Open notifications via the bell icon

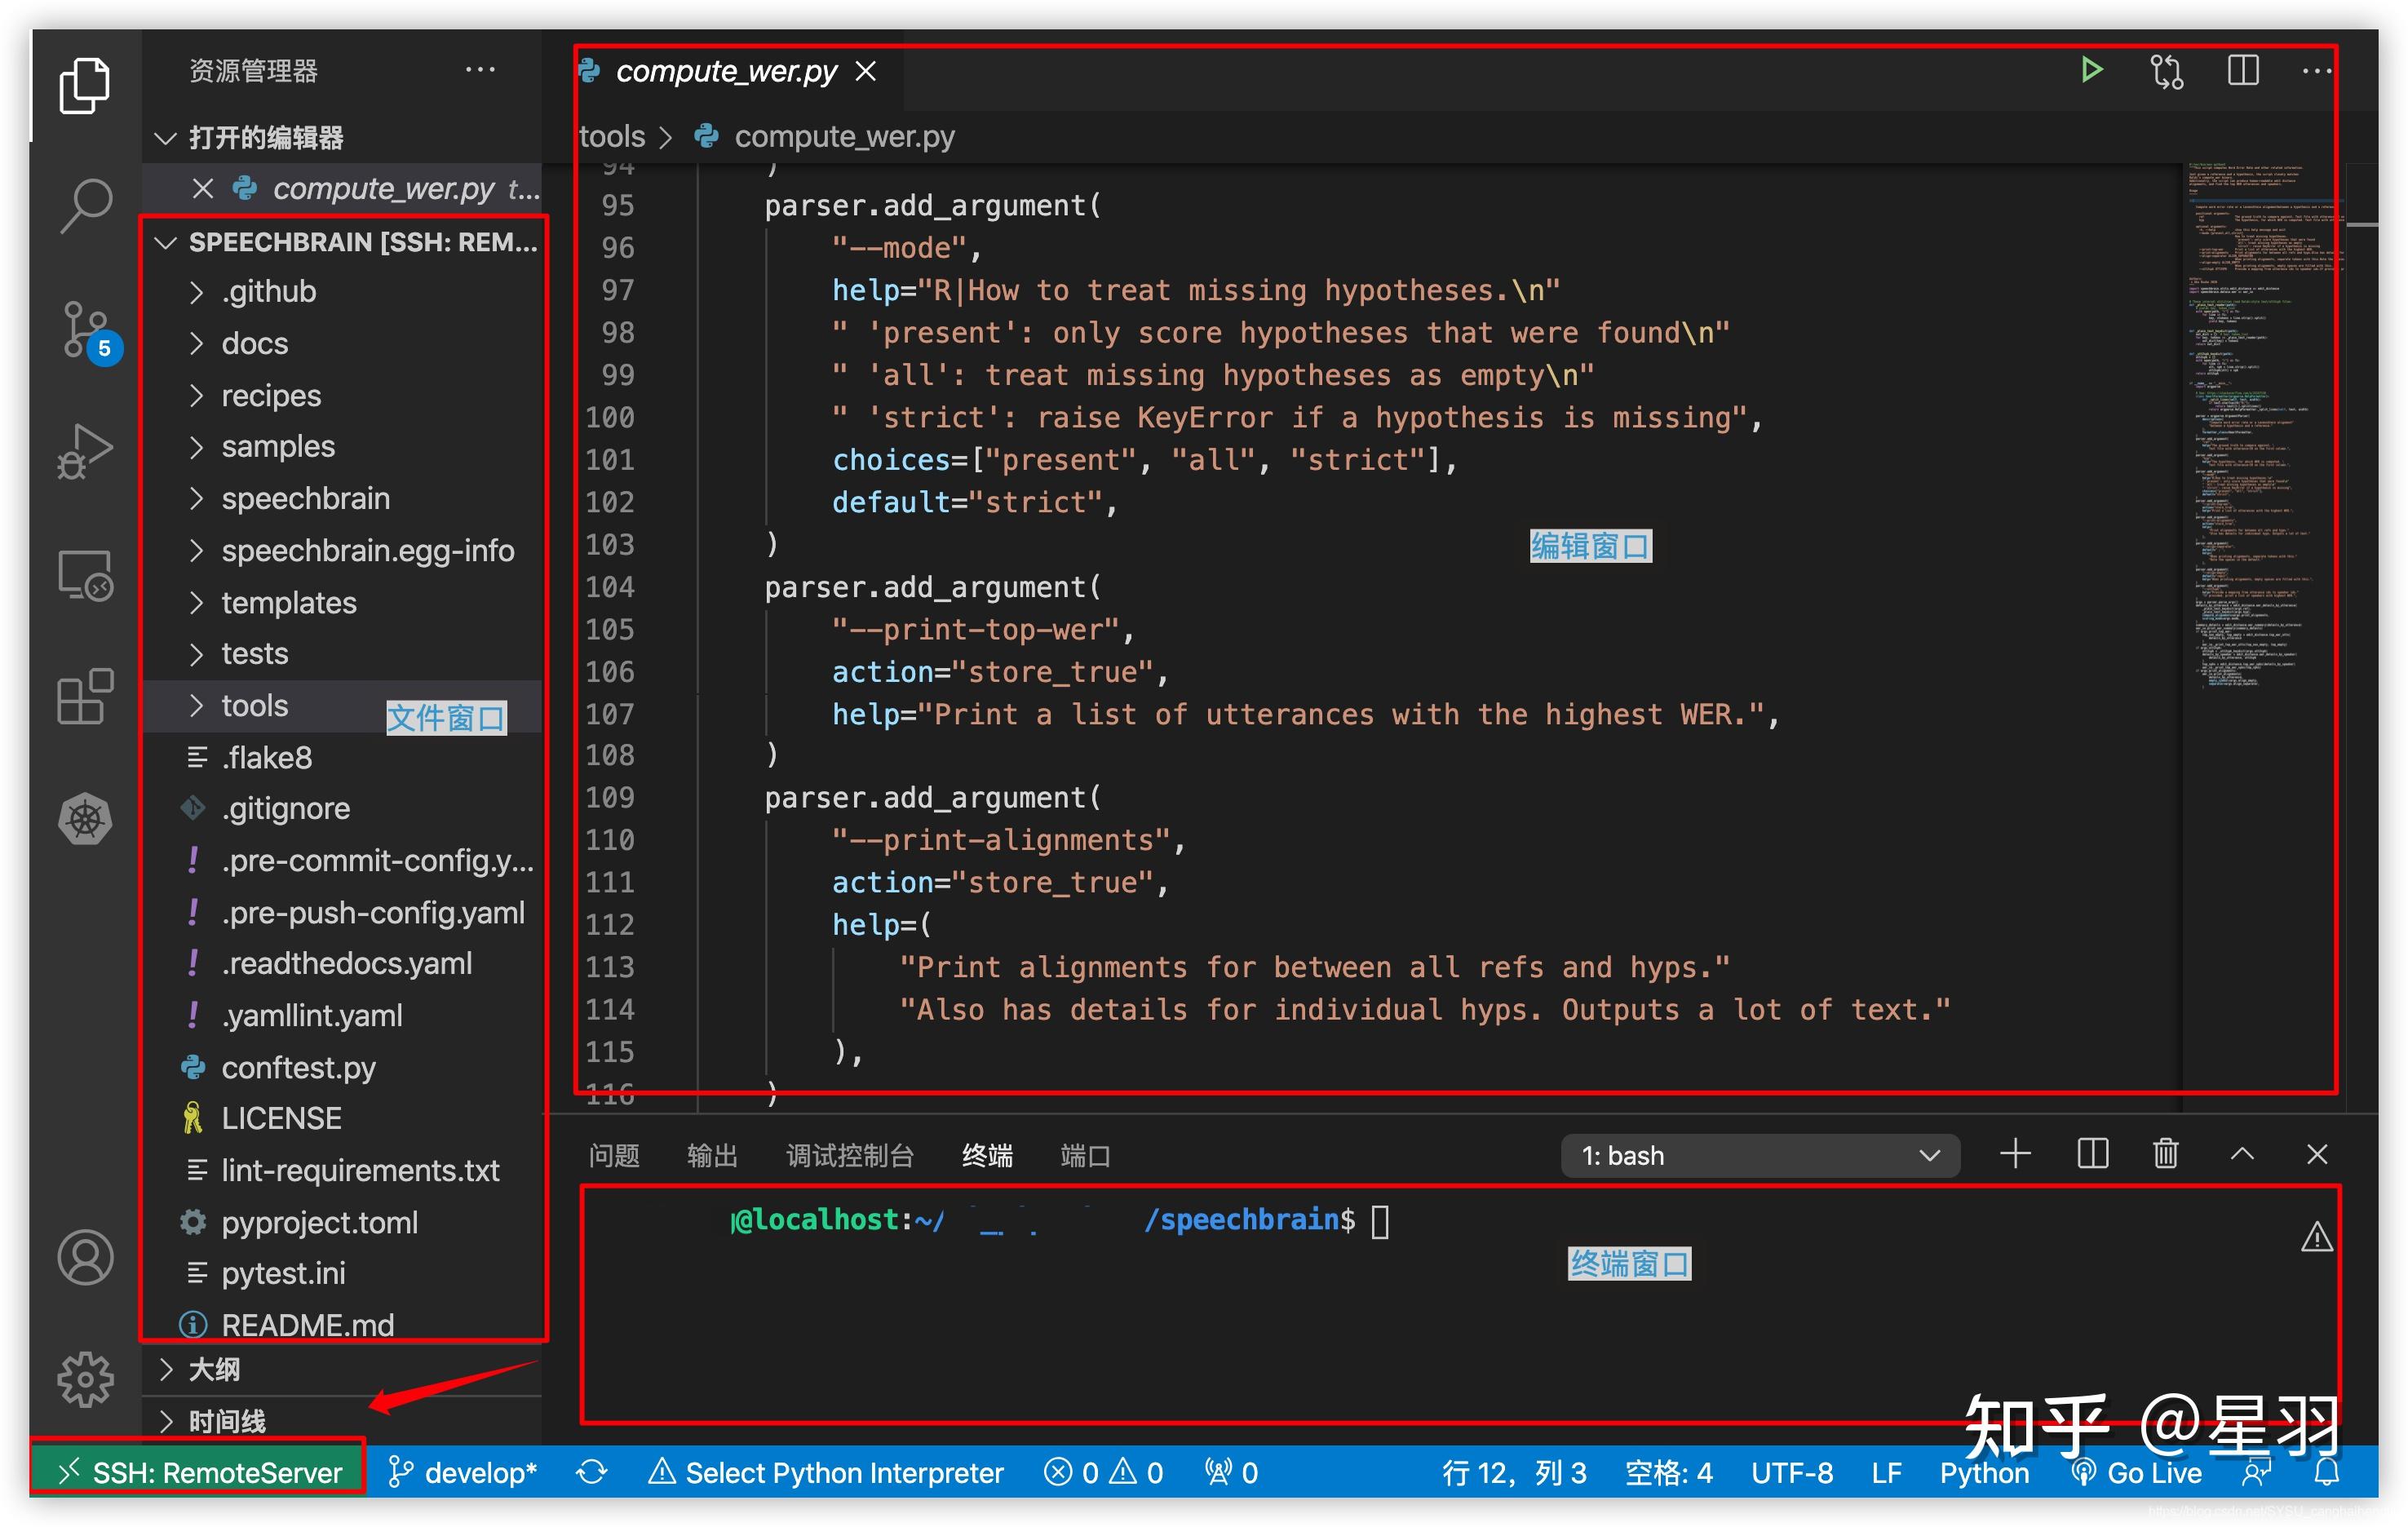(x=2326, y=1472)
